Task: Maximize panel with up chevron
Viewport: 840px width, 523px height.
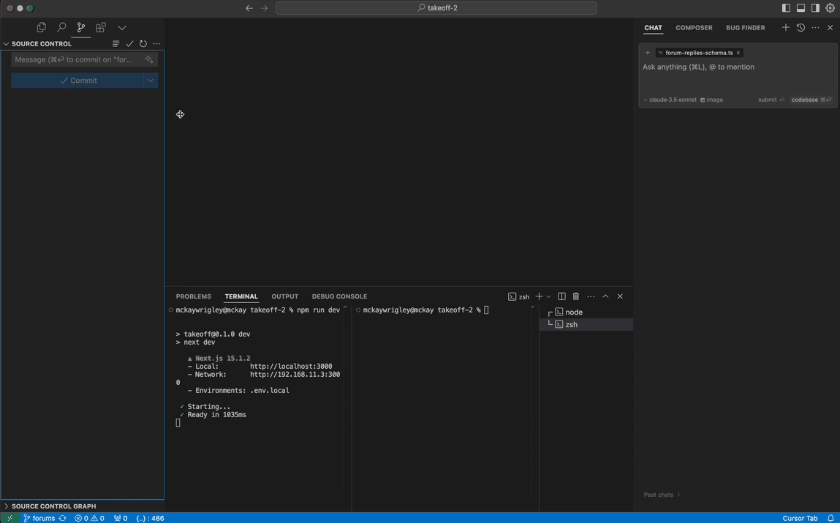Action: [605, 296]
